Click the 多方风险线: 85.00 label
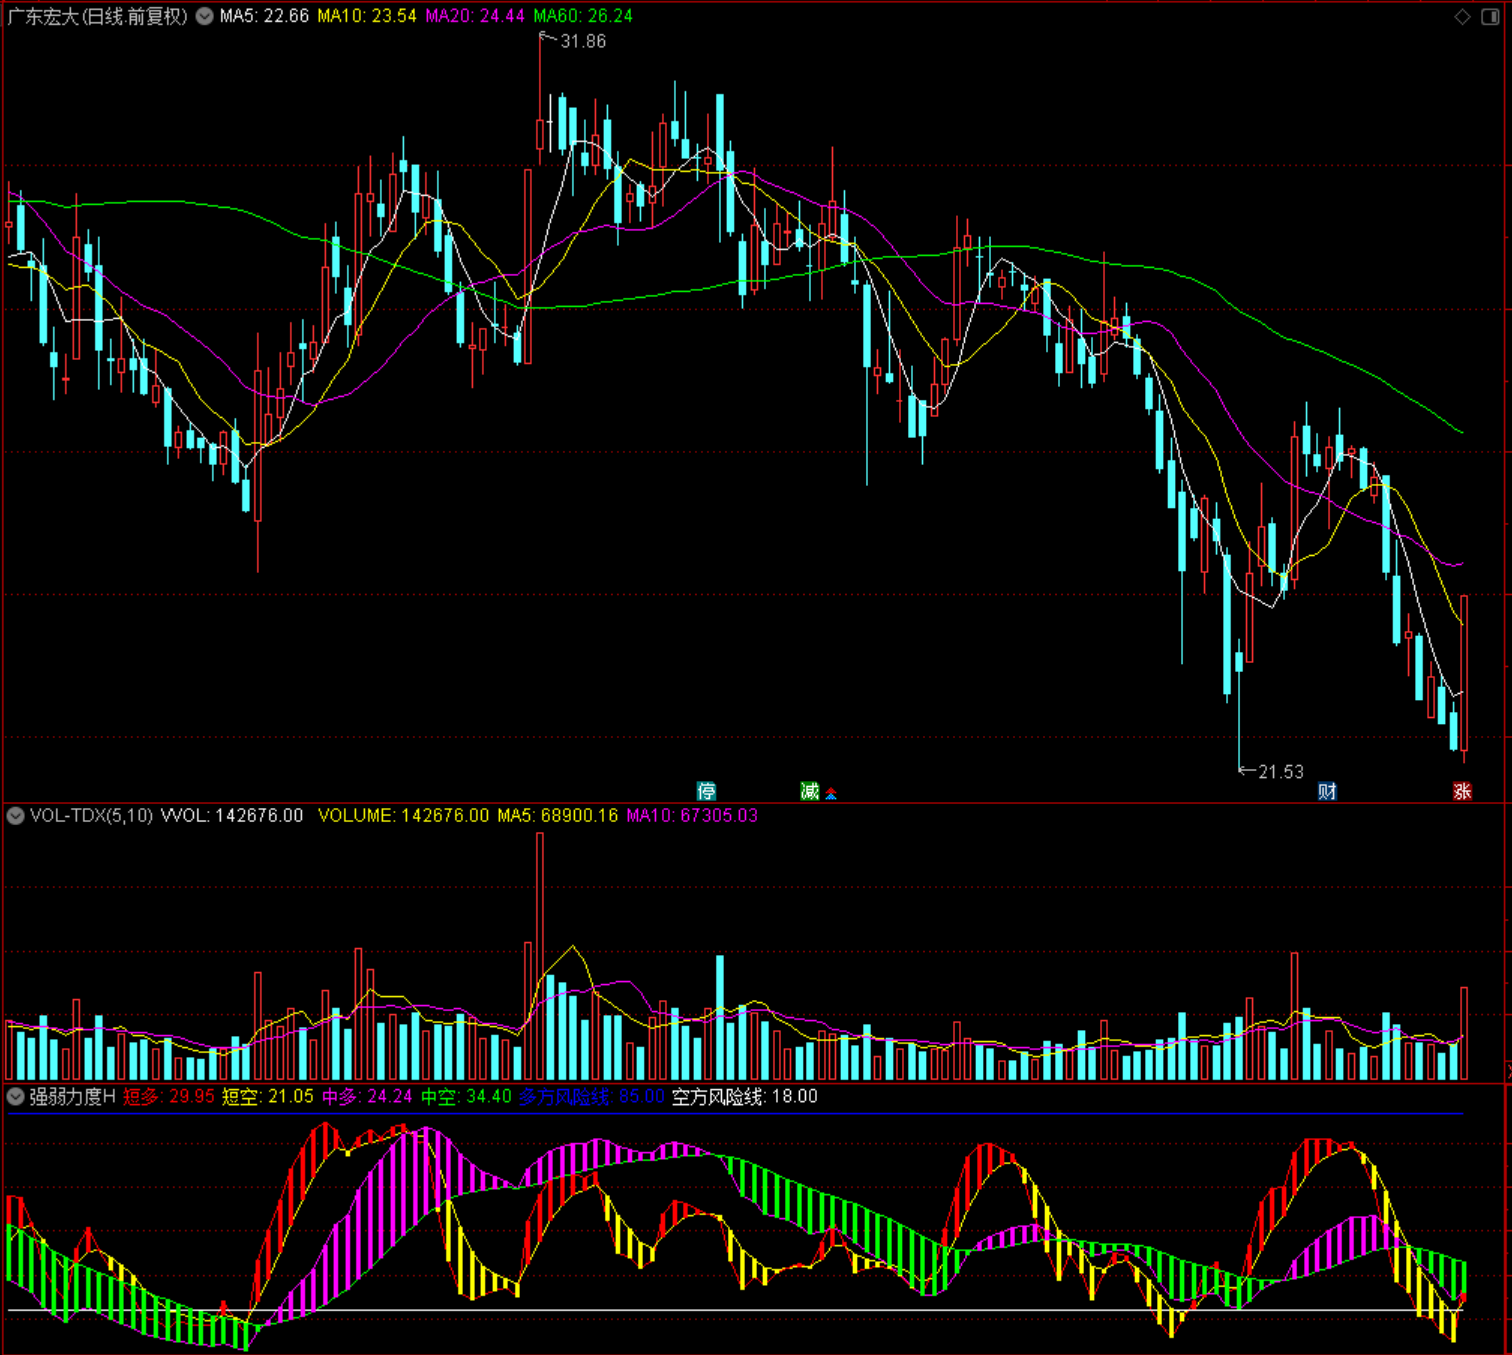Screen dimensions: 1512x1355 coord(591,1096)
